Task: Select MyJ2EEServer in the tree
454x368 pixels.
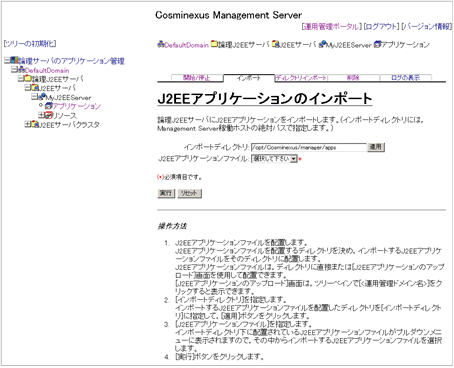Action: [68, 98]
